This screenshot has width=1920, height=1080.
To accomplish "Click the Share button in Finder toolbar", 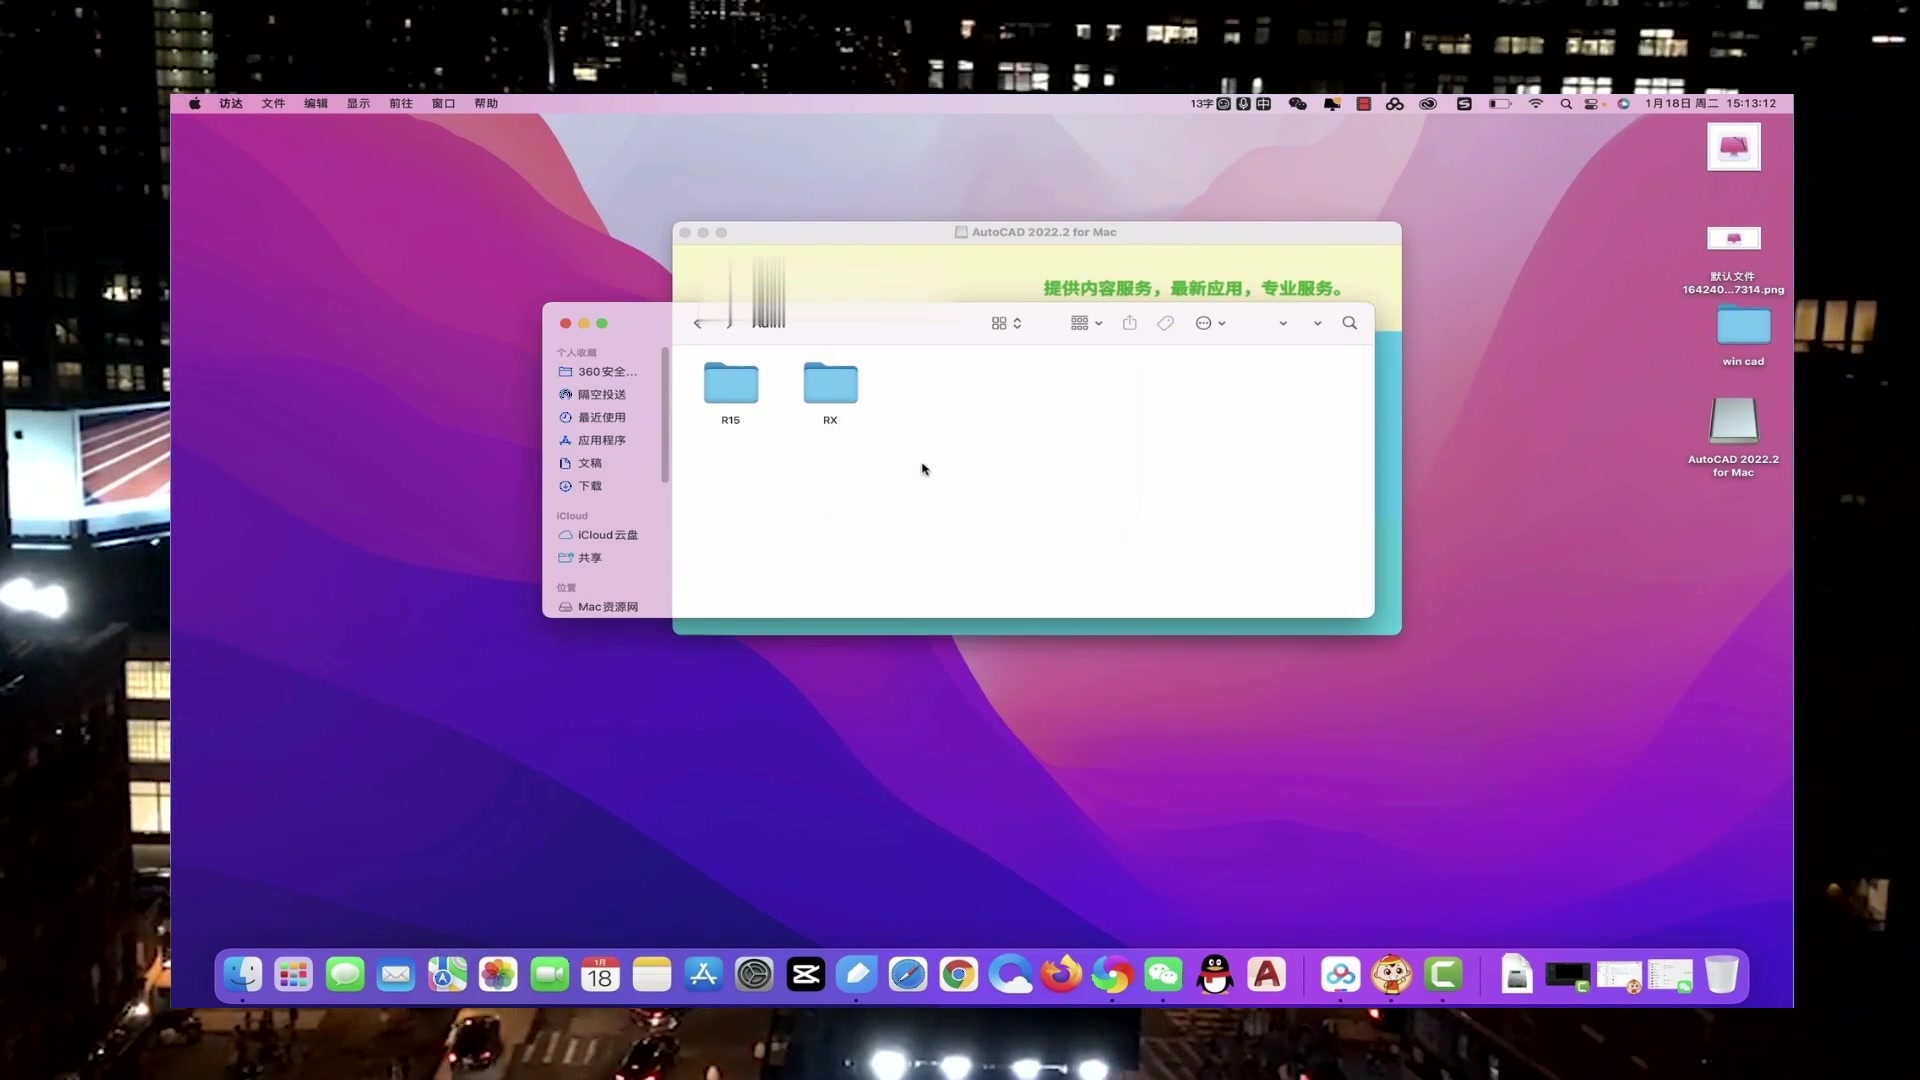I will pos(1129,323).
